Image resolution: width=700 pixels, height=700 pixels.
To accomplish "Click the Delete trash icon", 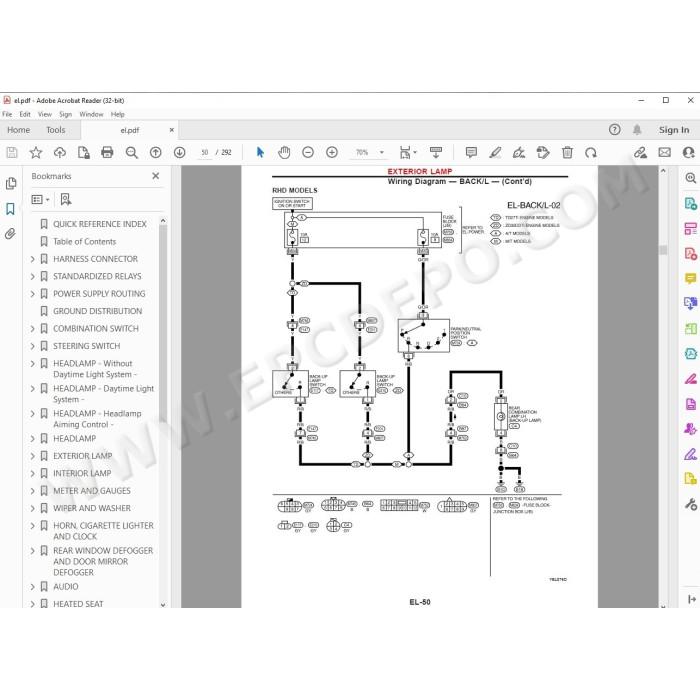I will (567, 153).
